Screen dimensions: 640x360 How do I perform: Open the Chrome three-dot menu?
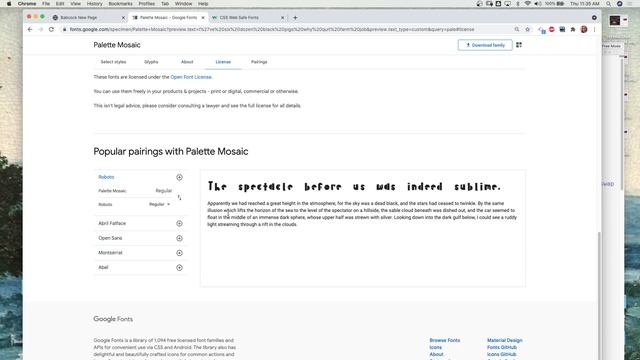click(x=594, y=29)
